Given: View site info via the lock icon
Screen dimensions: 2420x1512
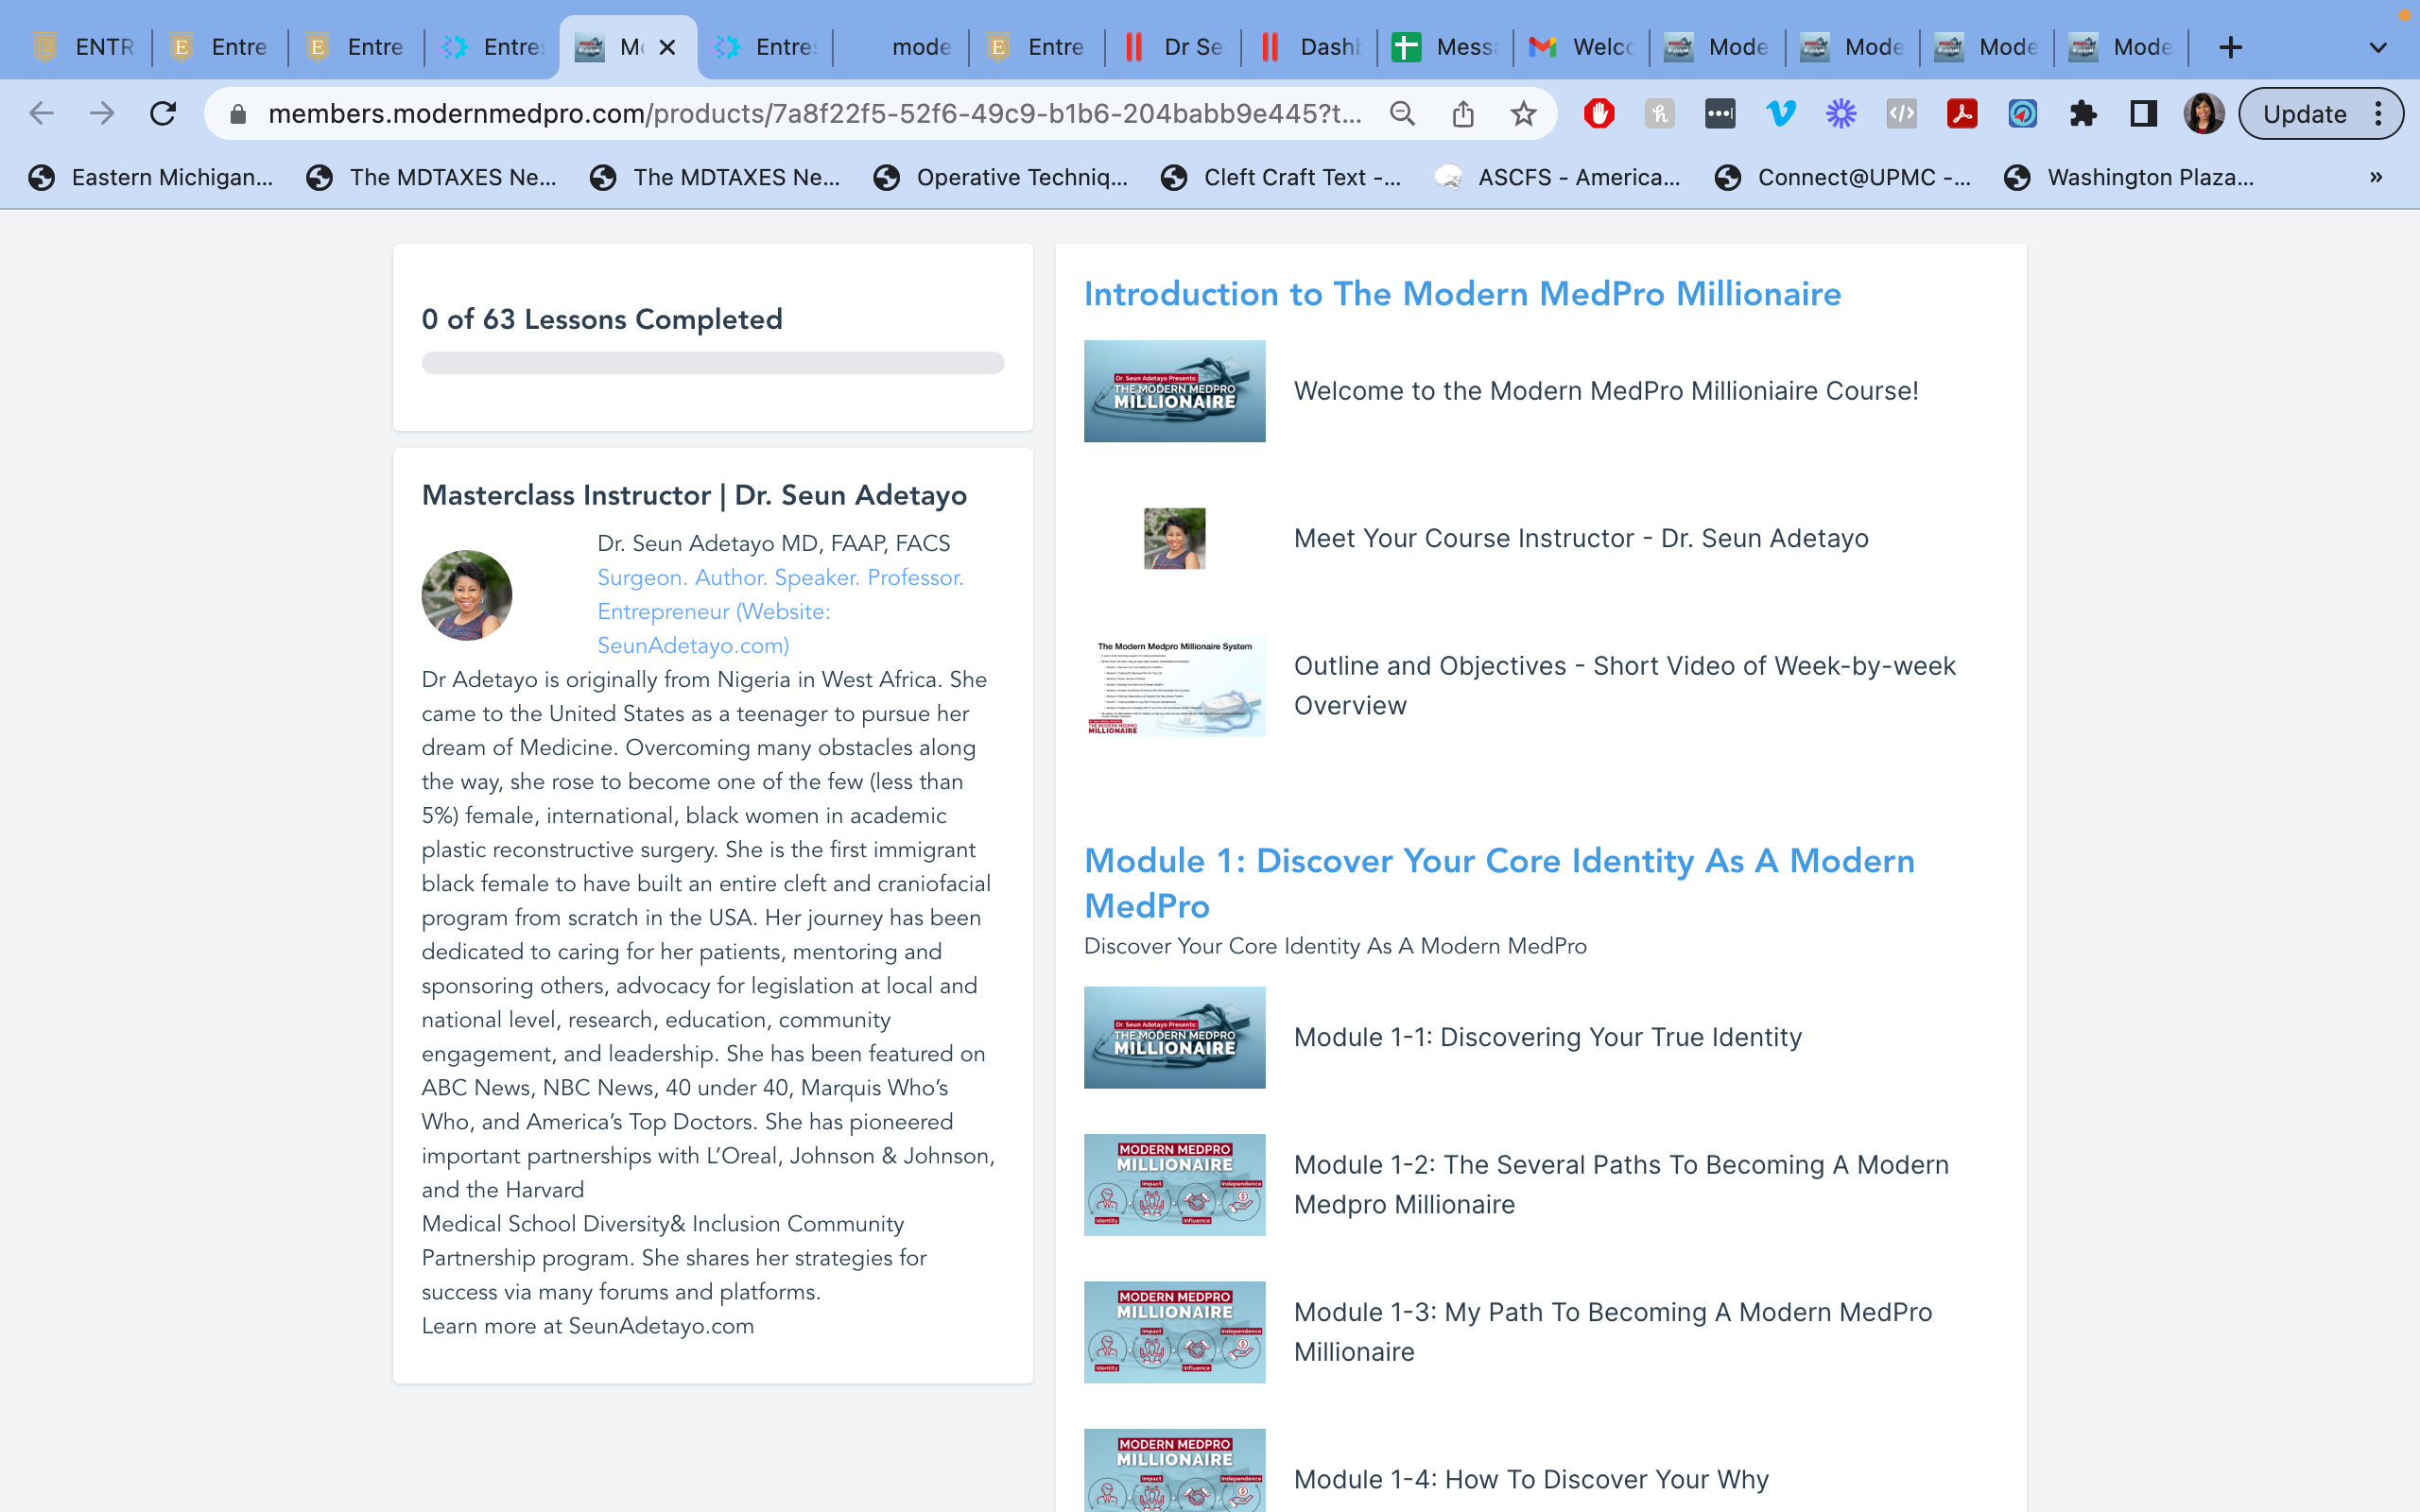Looking at the screenshot, I should (x=238, y=114).
